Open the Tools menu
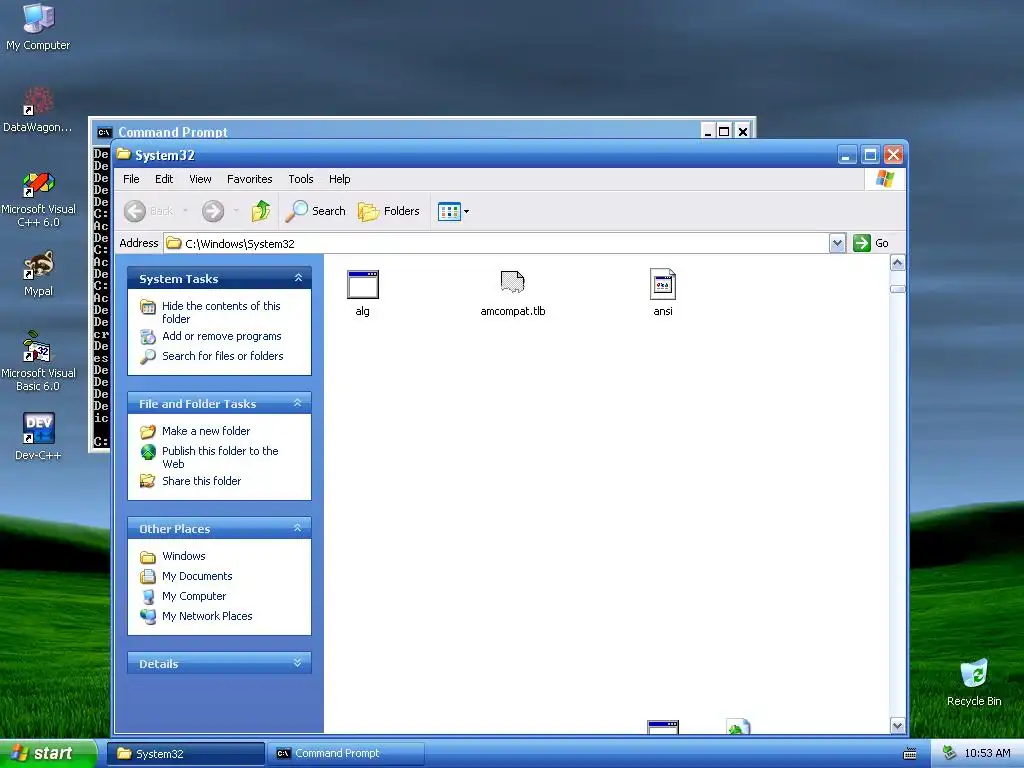The width and height of the screenshot is (1024, 768). [x=300, y=179]
